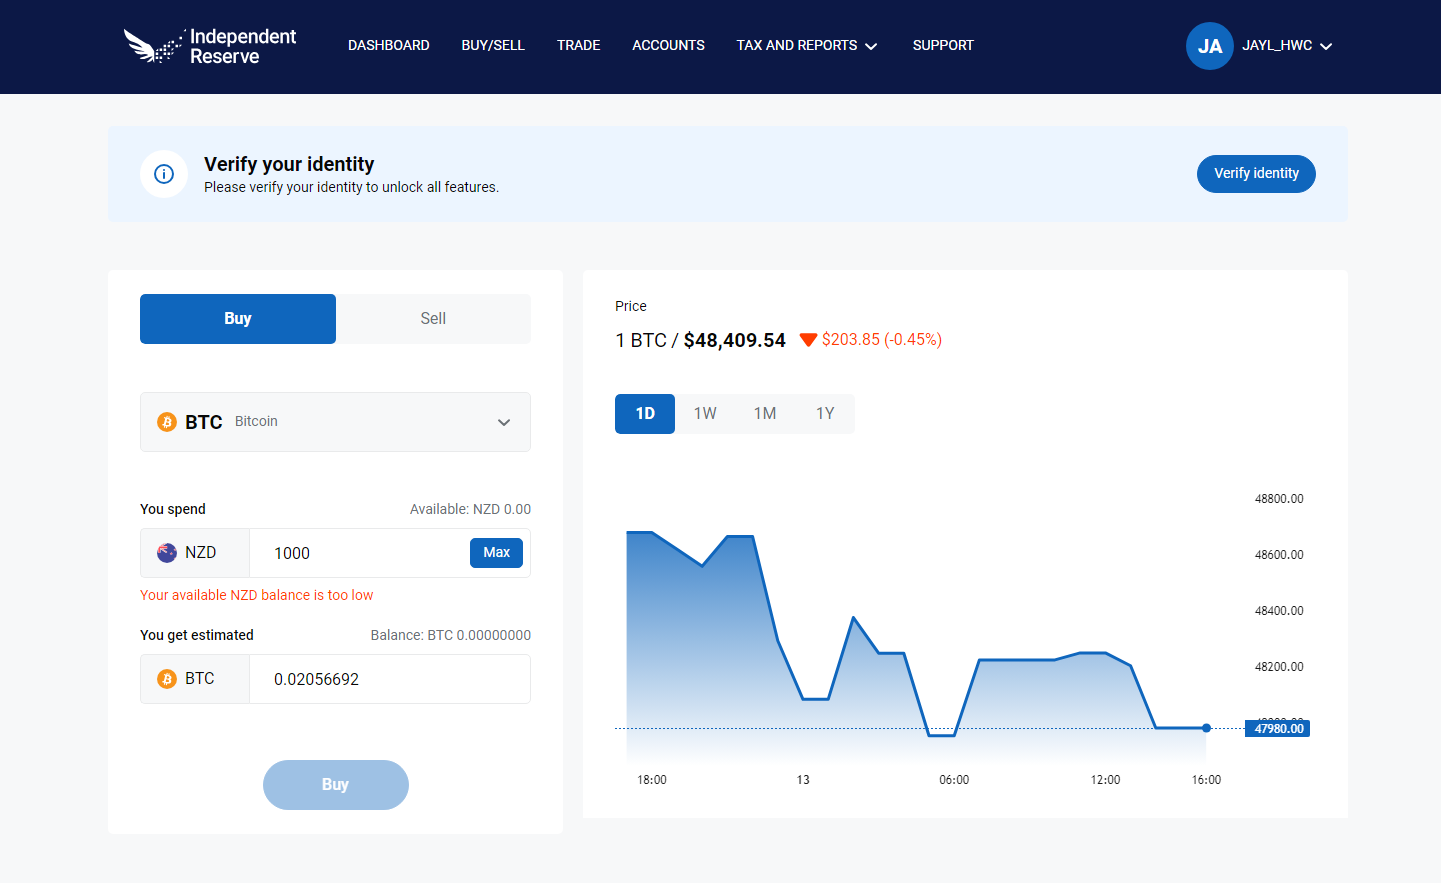1441x883 pixels.
Task: Click the NZD flag icon
Action: coord(167,553)
